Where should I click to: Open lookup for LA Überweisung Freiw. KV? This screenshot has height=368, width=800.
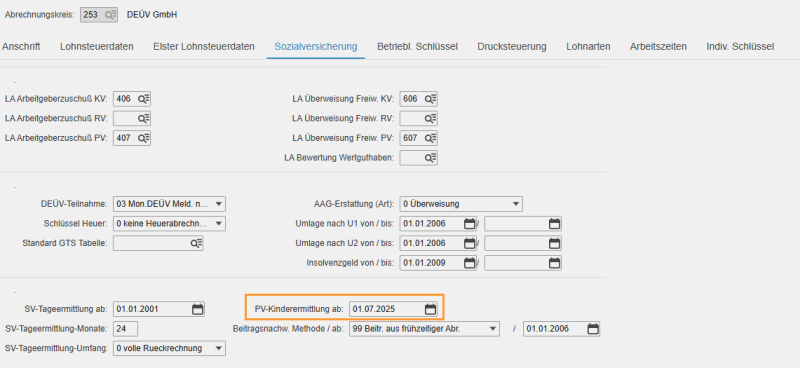[x=431, y=99]
